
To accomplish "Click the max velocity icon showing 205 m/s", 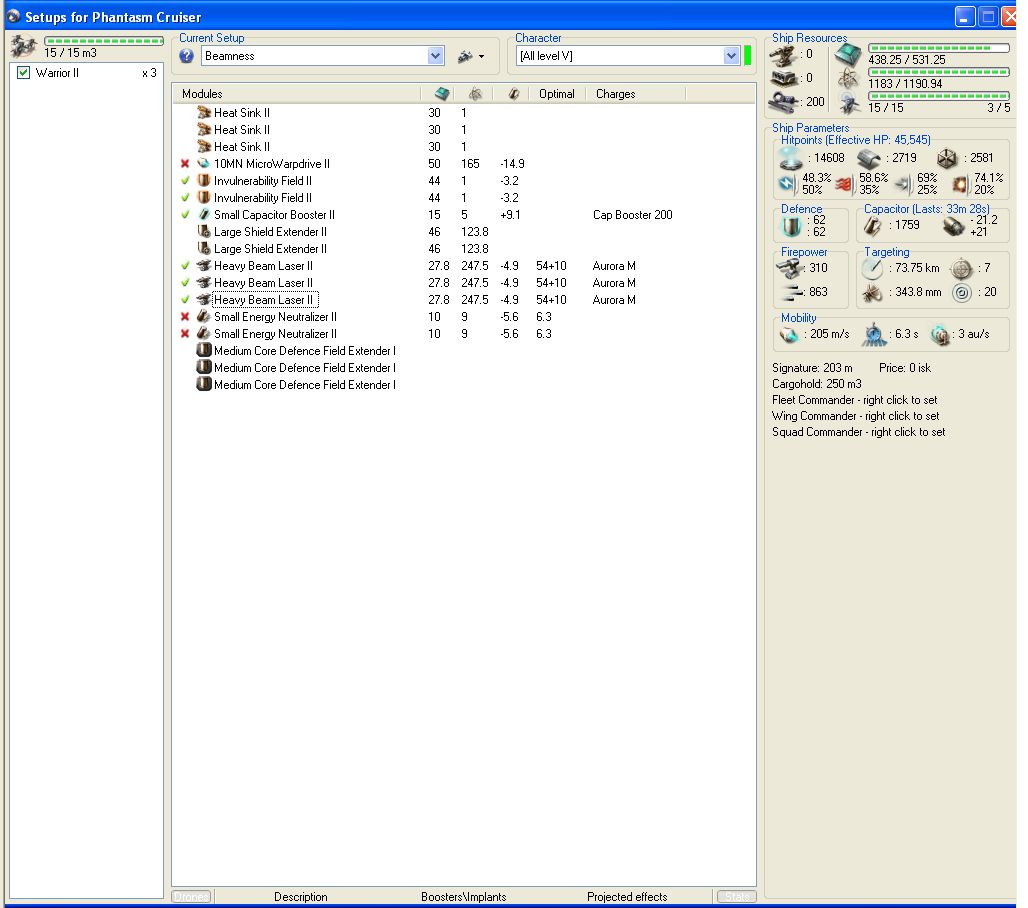I will pyautogui.click(x=789, y=334).
